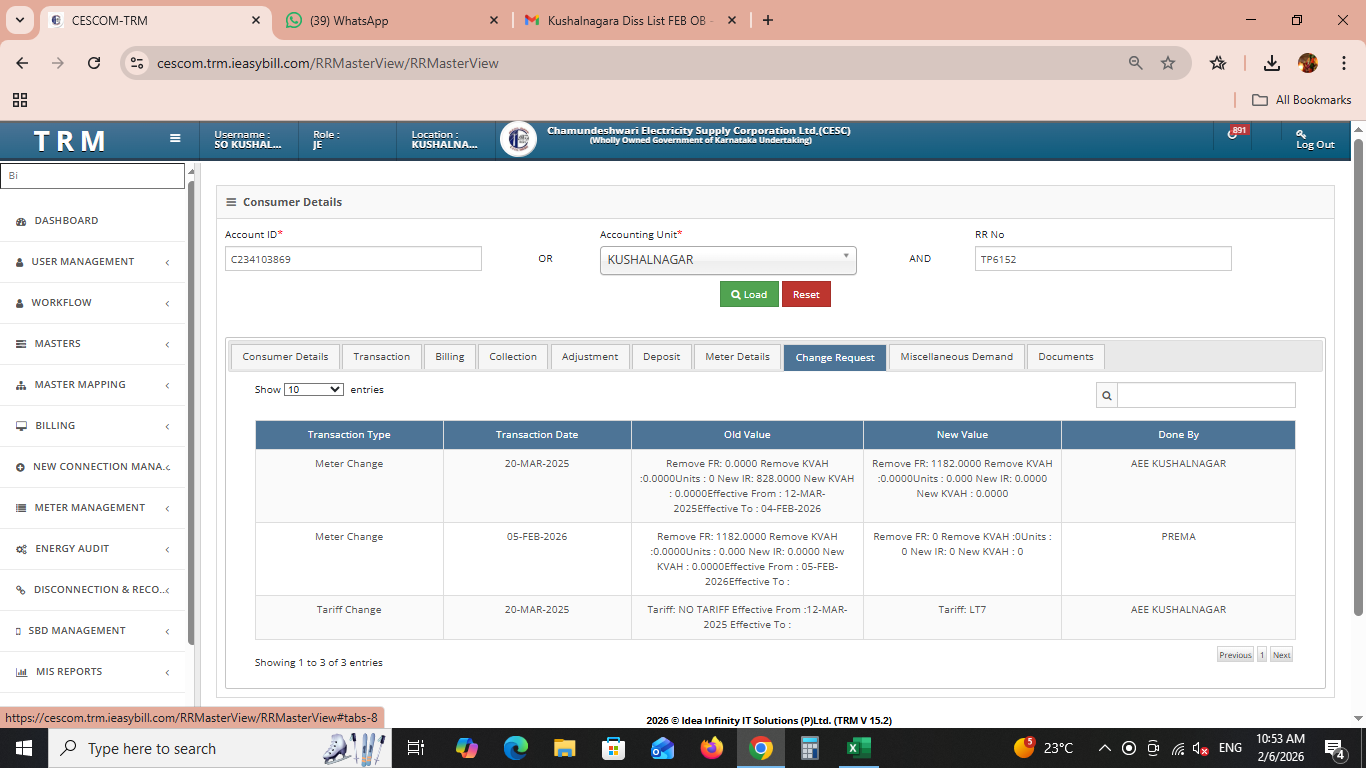Viewport: 1366px width, 768px height.
Task: Click the Meter Management icon in sidebar
Action: [22, 508]
